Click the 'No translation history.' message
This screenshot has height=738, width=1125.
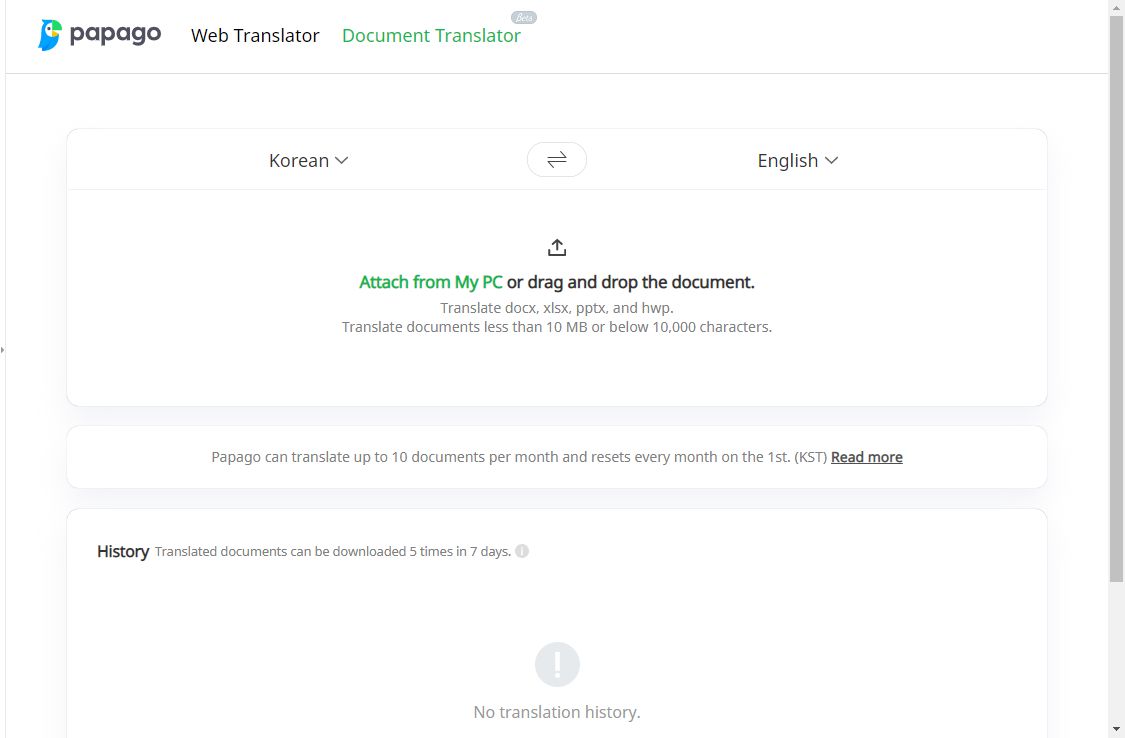pyautogui.click(x=557, y=712)
